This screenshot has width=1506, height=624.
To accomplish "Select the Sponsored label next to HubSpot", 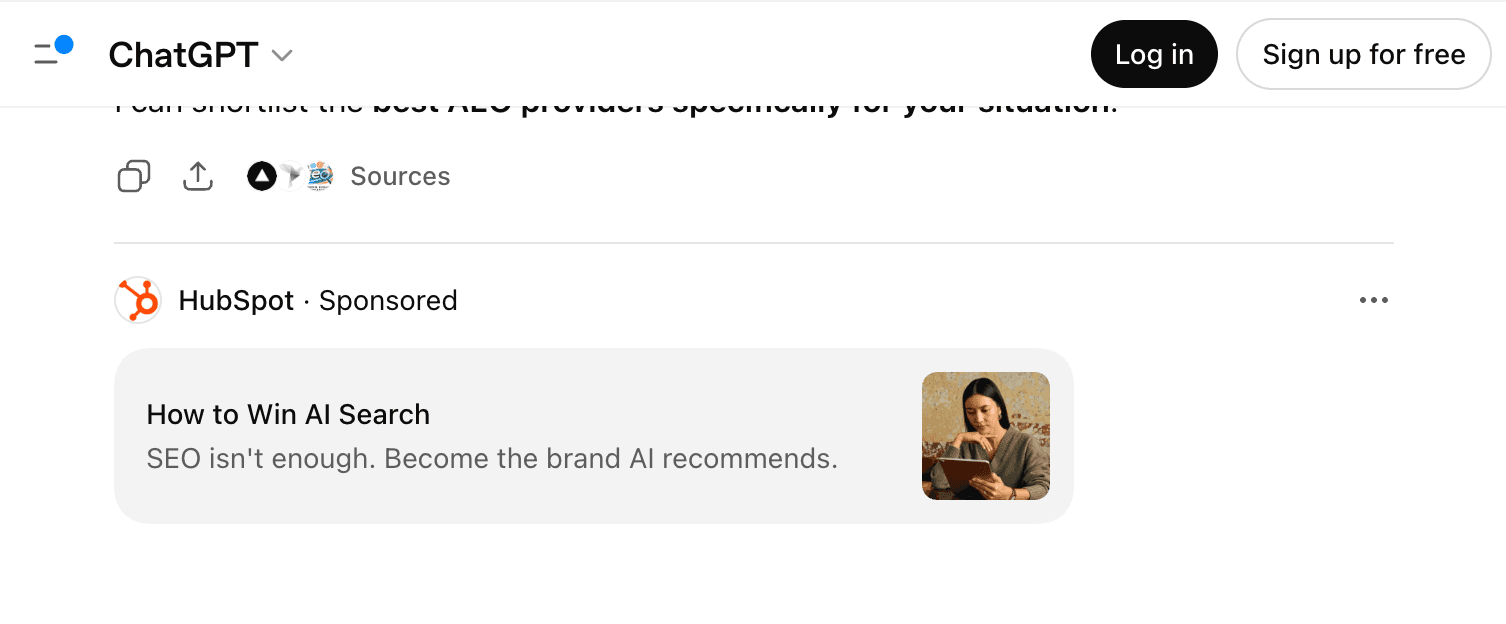I will click(x=388, y=300).
